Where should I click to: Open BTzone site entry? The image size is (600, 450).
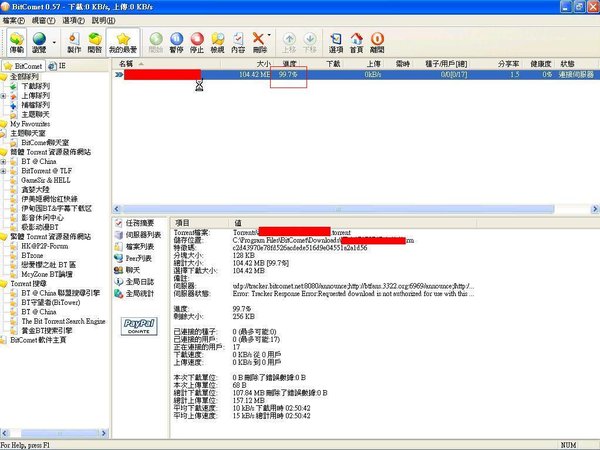32,255
